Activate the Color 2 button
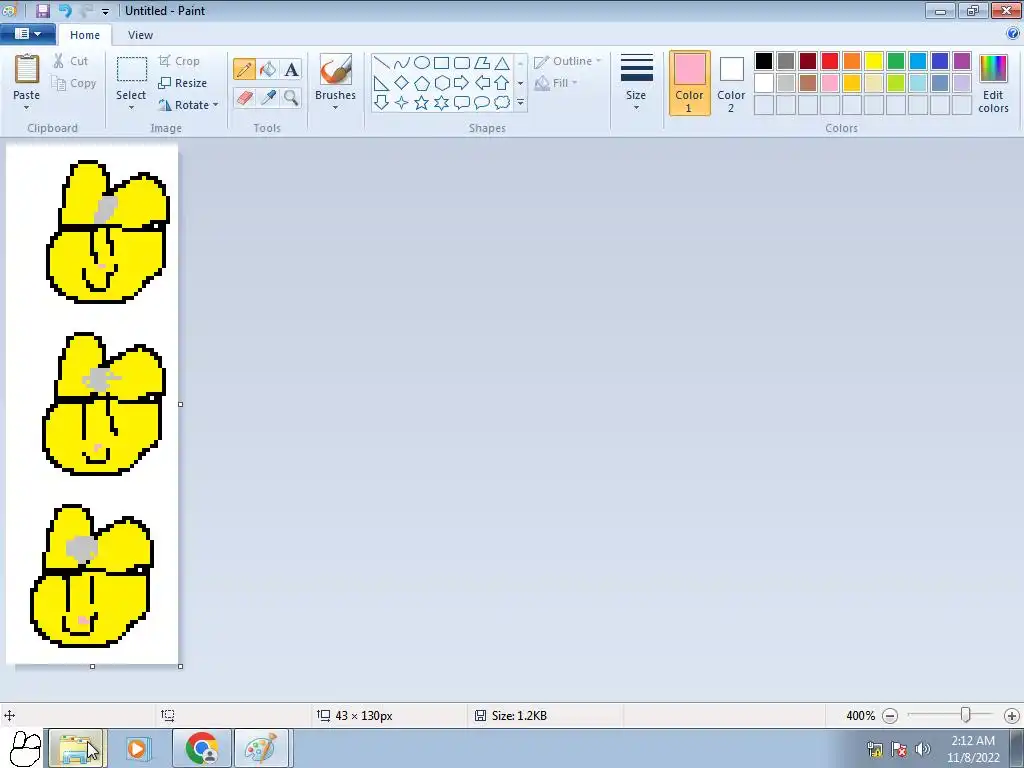 (x=731, y=84)
